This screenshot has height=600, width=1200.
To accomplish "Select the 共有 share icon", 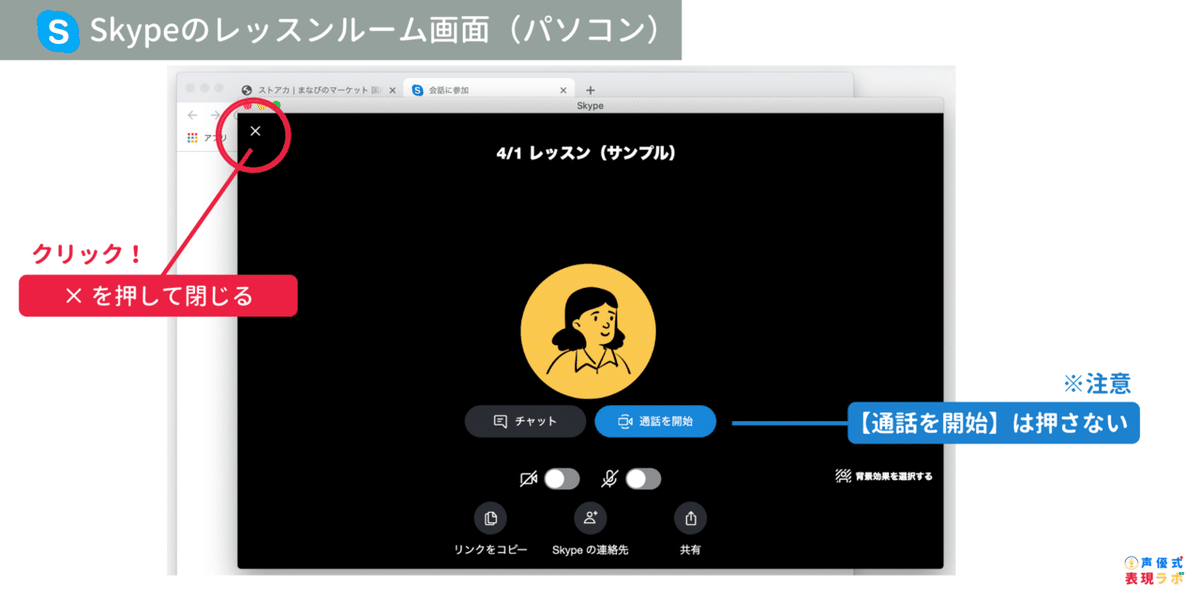I will [x=690, y=518].
